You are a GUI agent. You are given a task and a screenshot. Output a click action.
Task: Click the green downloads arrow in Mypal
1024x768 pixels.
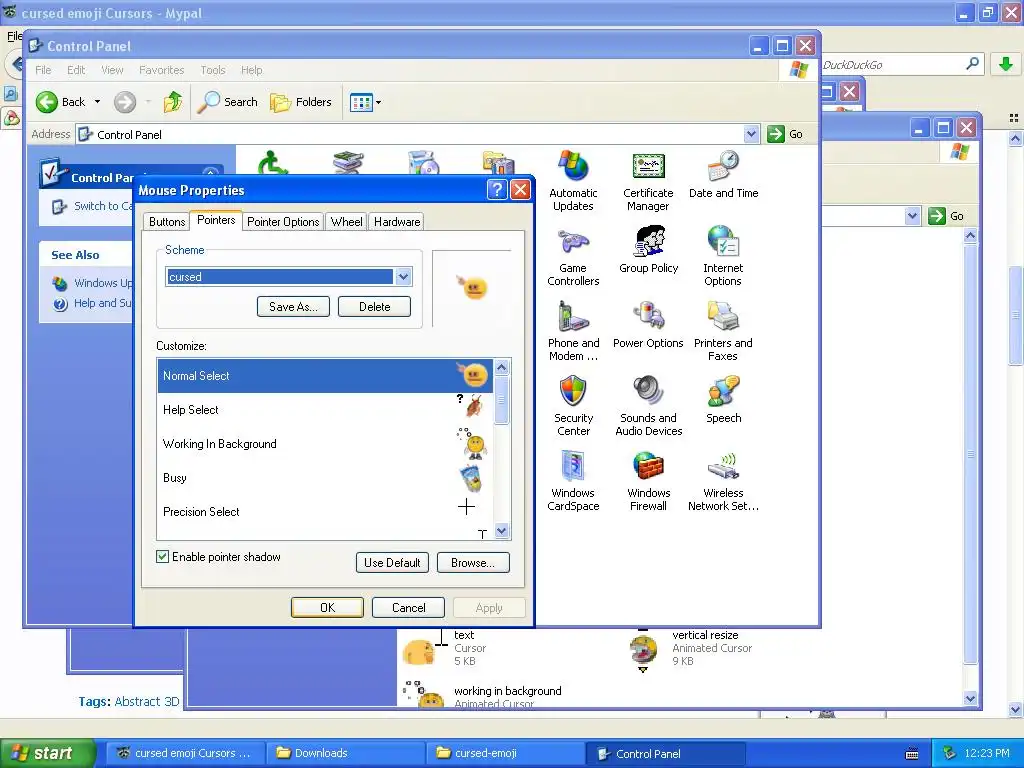(1006, 64)
